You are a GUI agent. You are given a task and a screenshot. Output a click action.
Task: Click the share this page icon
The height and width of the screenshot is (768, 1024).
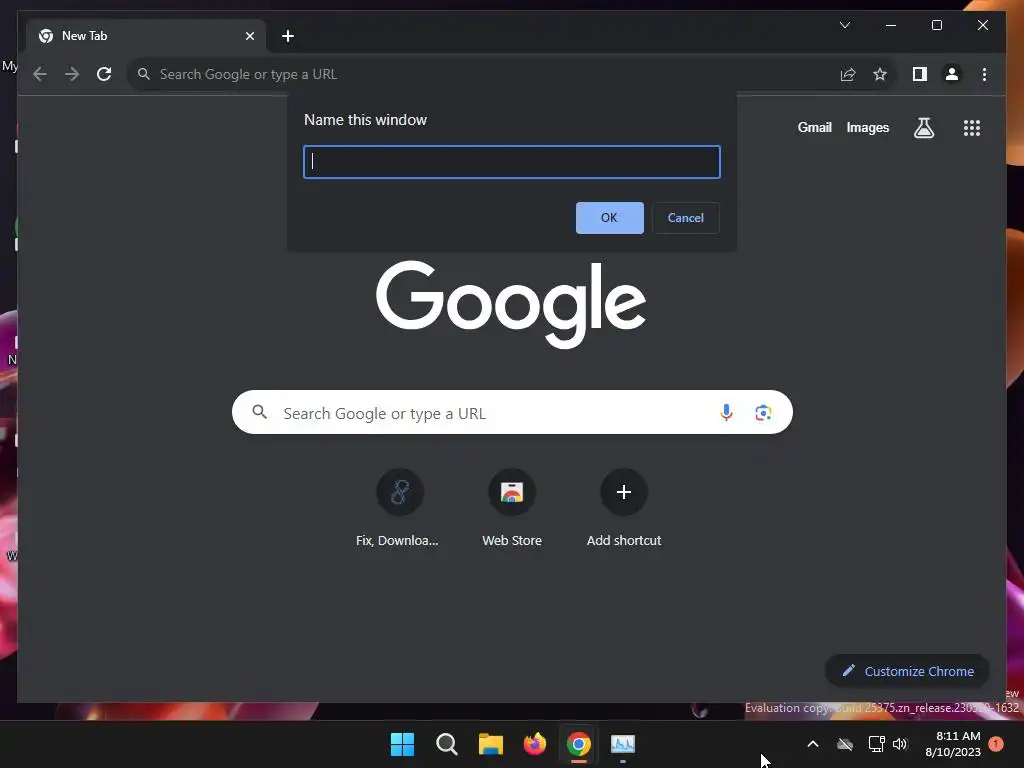pos(848,74)
